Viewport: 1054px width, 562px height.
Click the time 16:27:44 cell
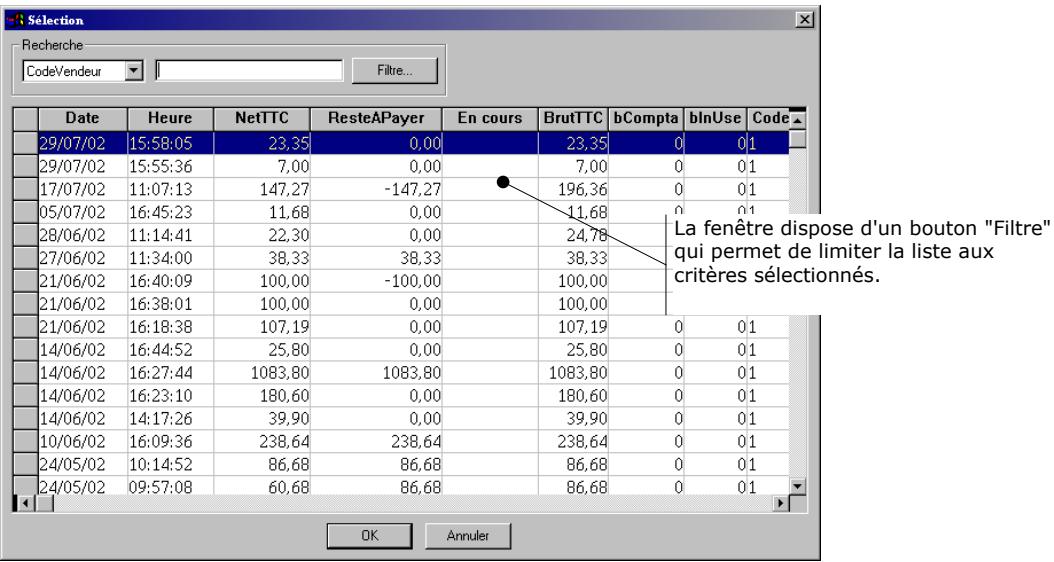pos(170,372)
